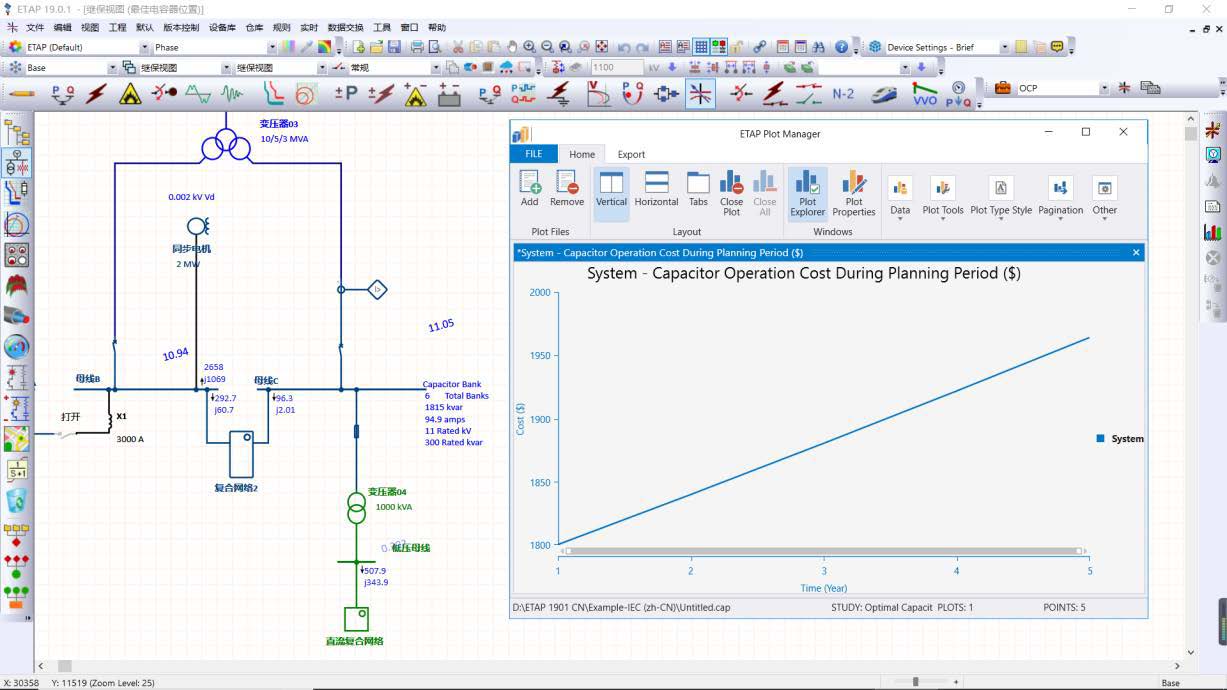Select the arc flash warning triangle icon

(130, 94)
